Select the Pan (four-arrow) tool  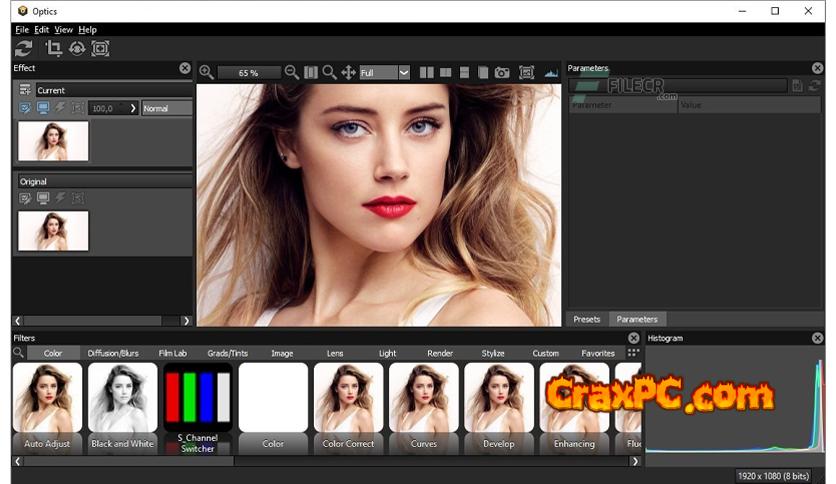tap(349, 72)
